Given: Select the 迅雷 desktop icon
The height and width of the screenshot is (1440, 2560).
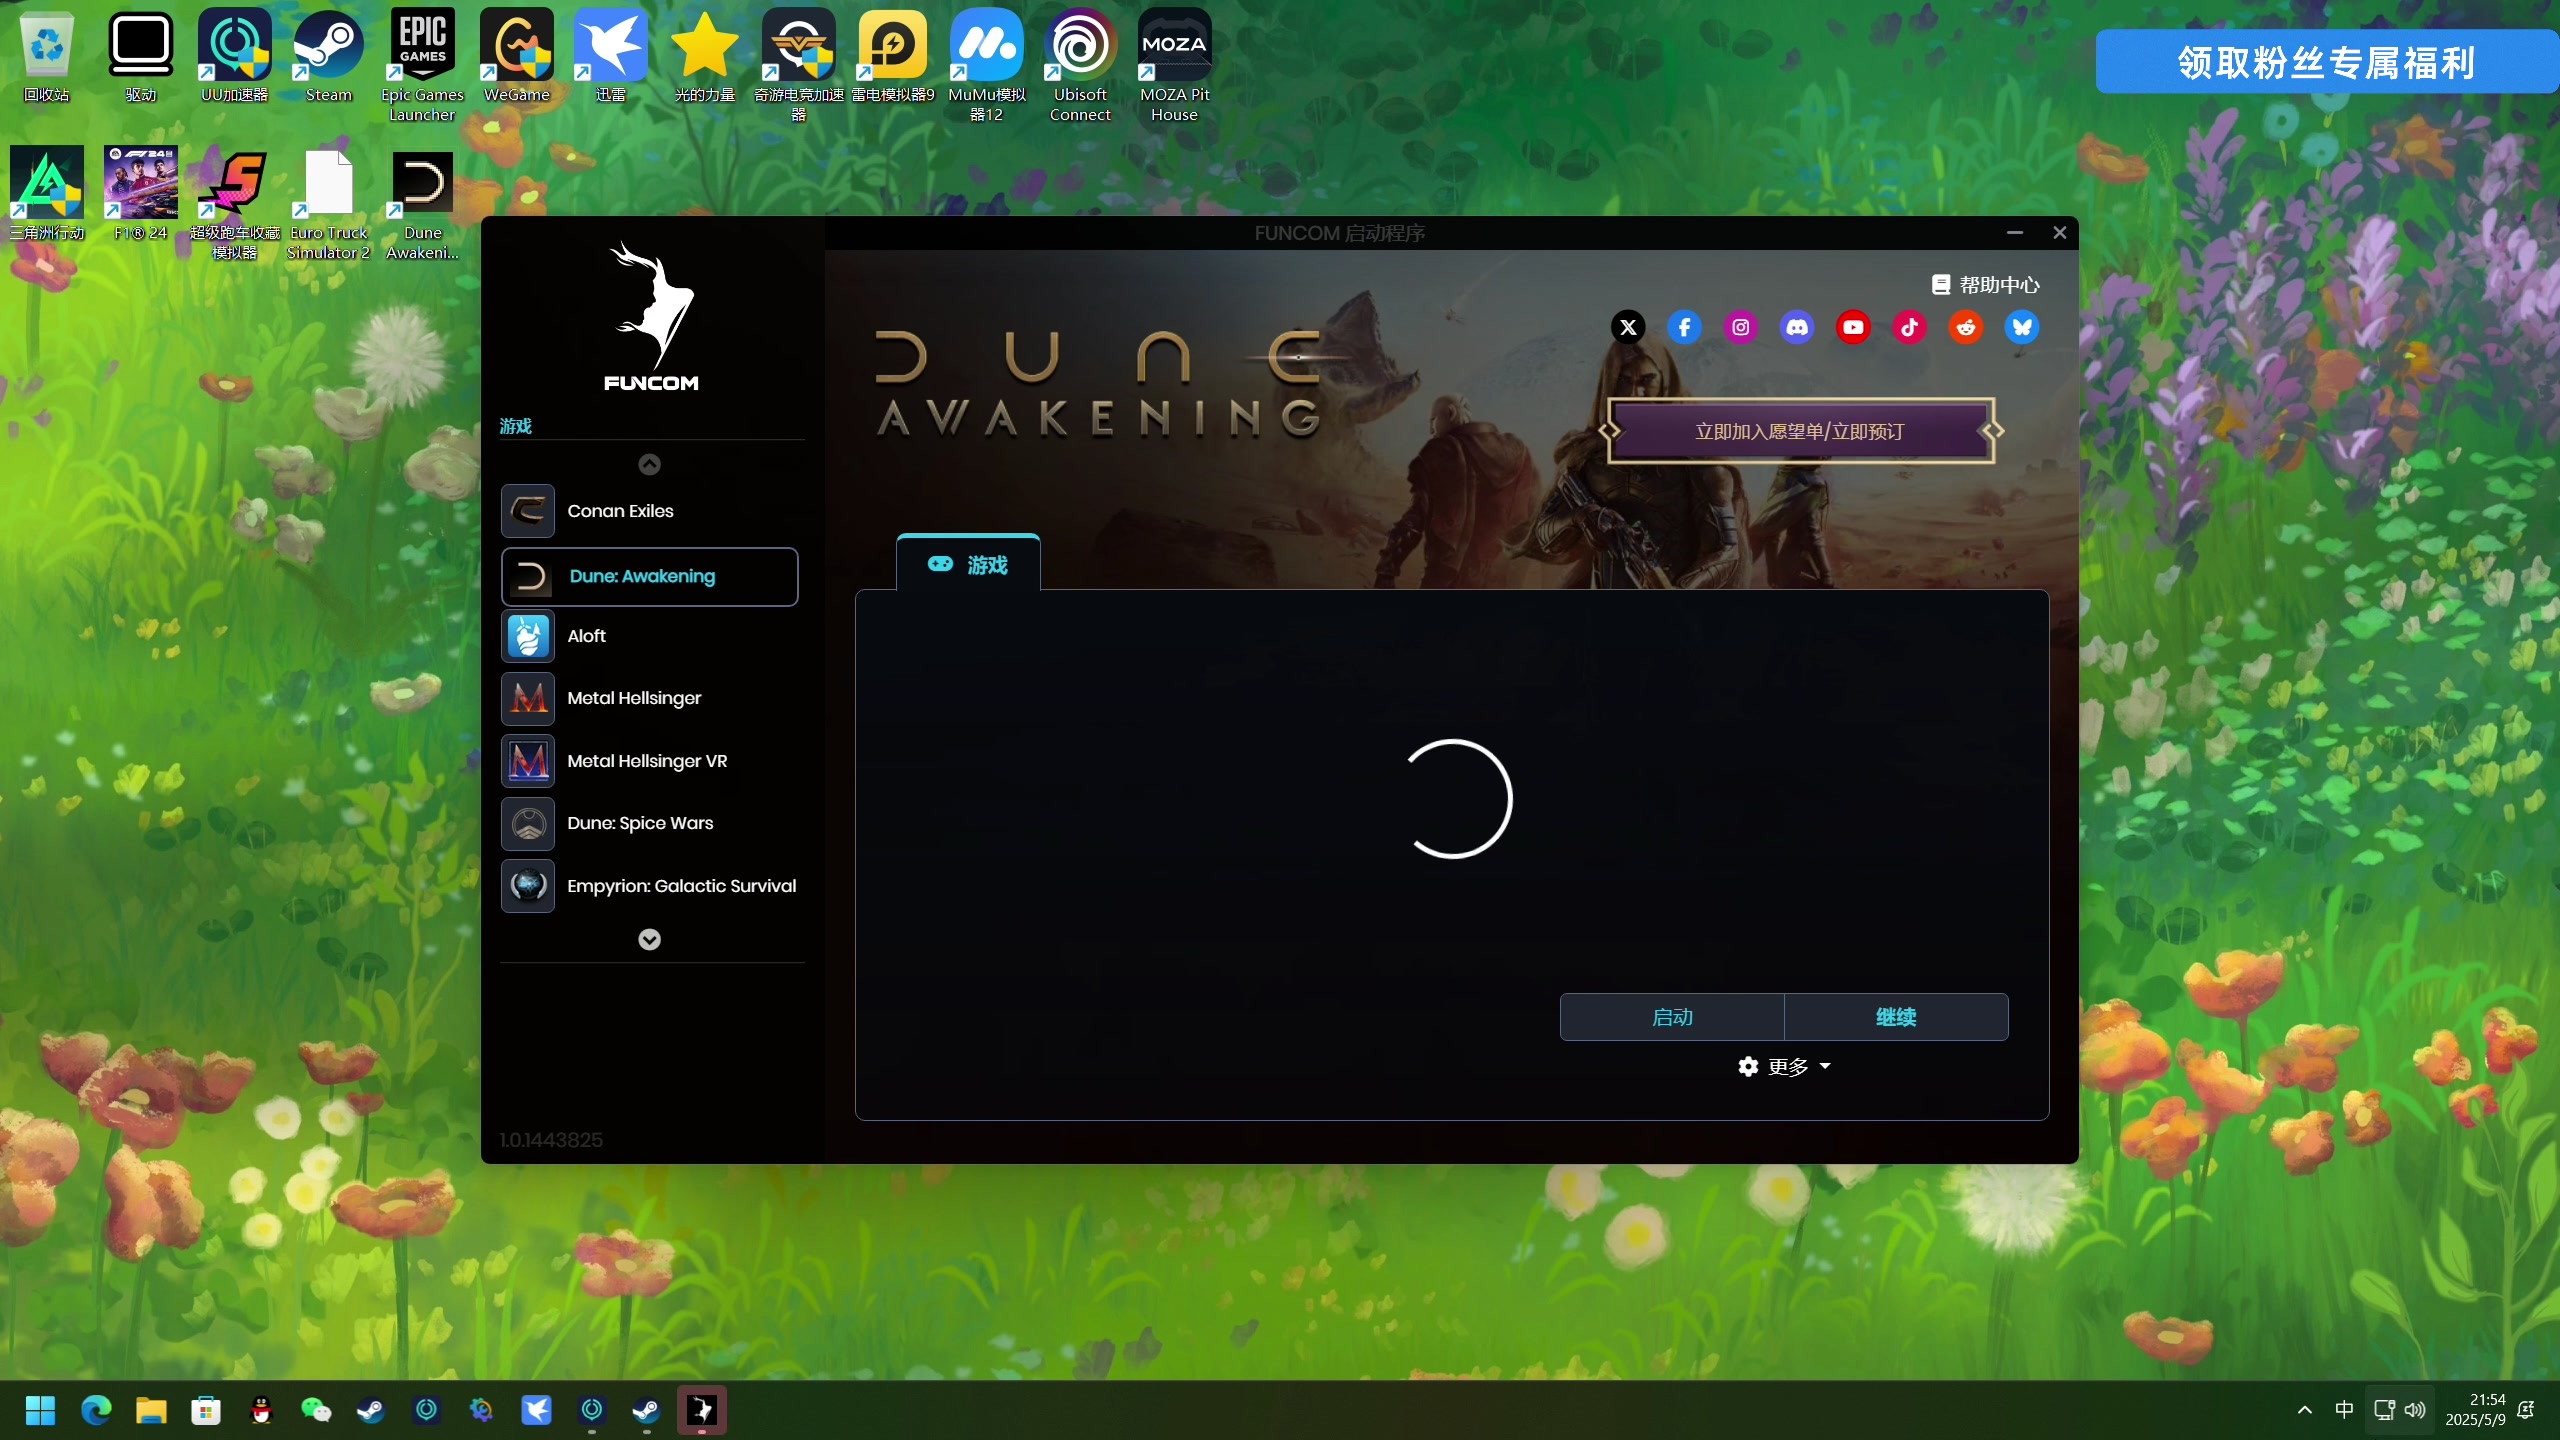Looking at the screenshot, I should coord(611,57).
